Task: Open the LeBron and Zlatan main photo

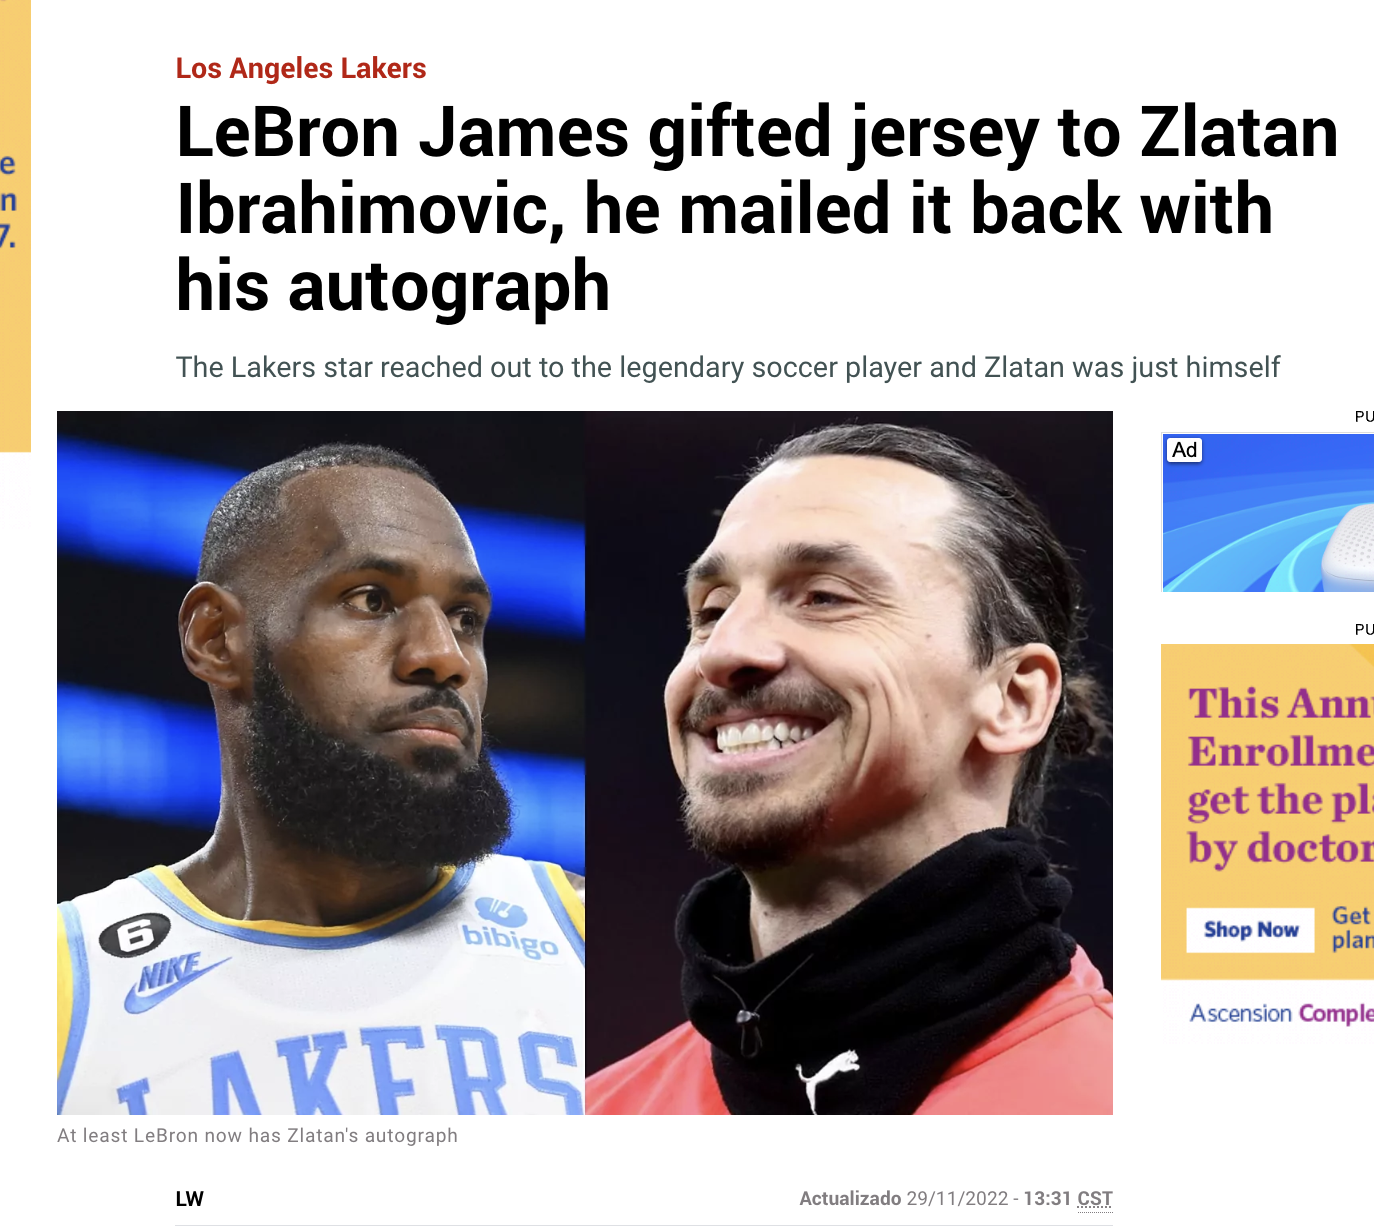Action: coord(585,763)
